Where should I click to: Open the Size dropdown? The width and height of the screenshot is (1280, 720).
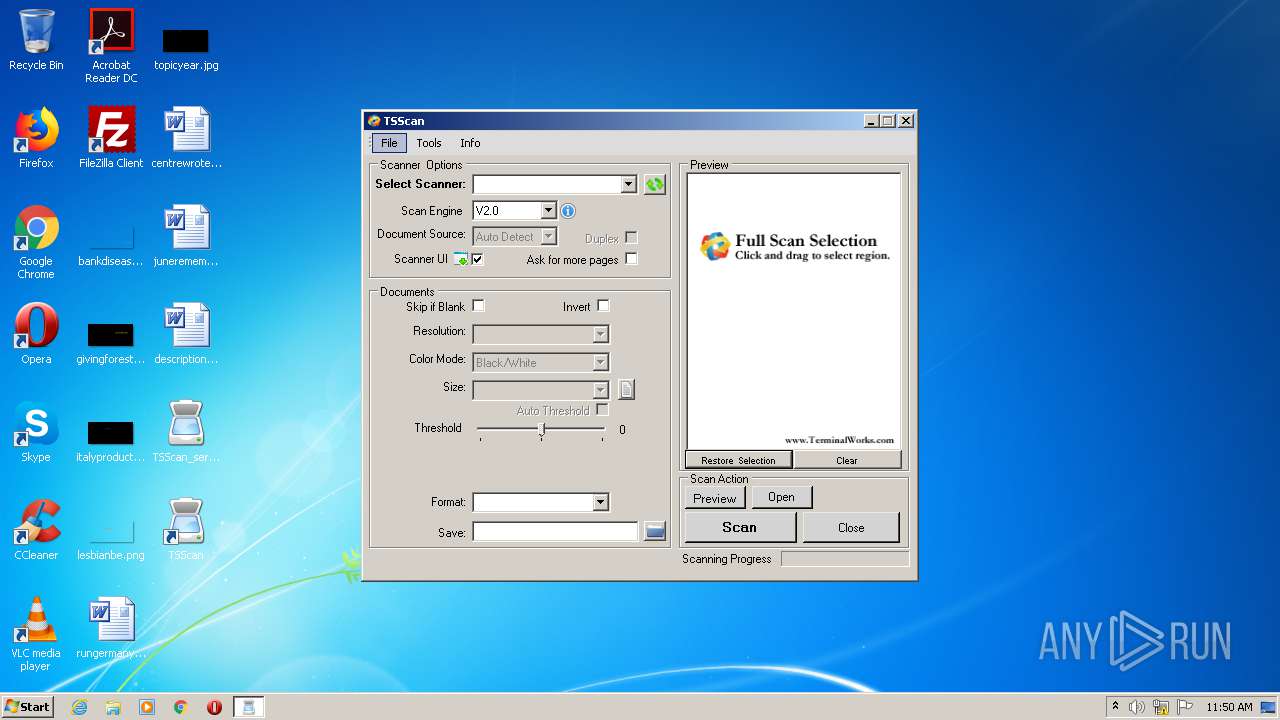[x=600, y=390]
